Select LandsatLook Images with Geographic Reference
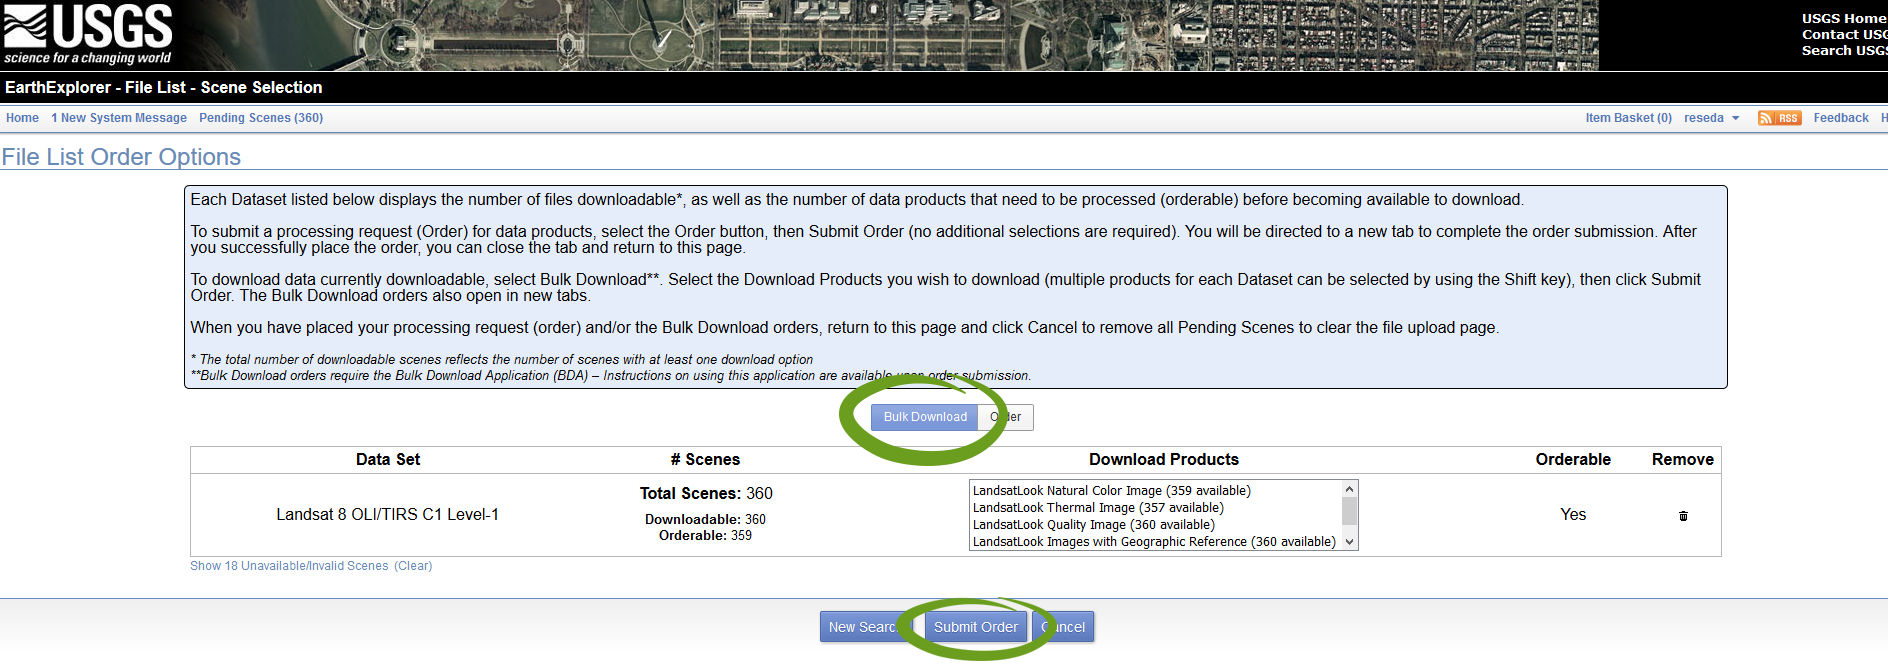The height and width of the screenshot is (667, 1888). click(x=1153, y=542)
